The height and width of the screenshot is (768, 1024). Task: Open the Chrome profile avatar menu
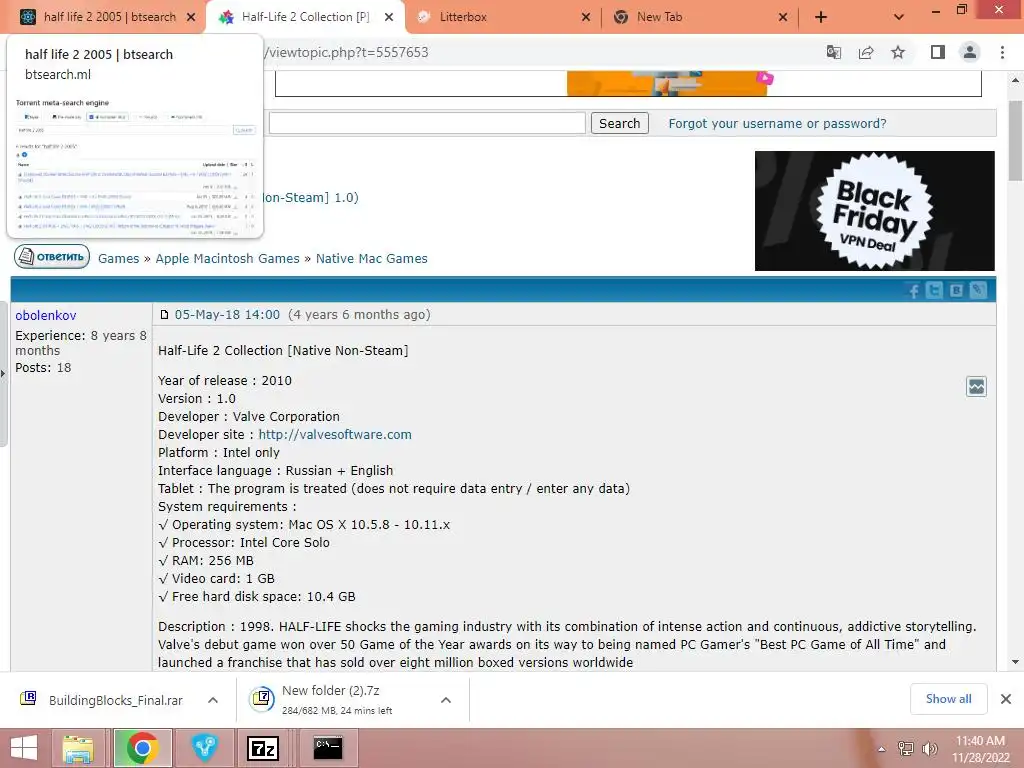coord(970,52)
